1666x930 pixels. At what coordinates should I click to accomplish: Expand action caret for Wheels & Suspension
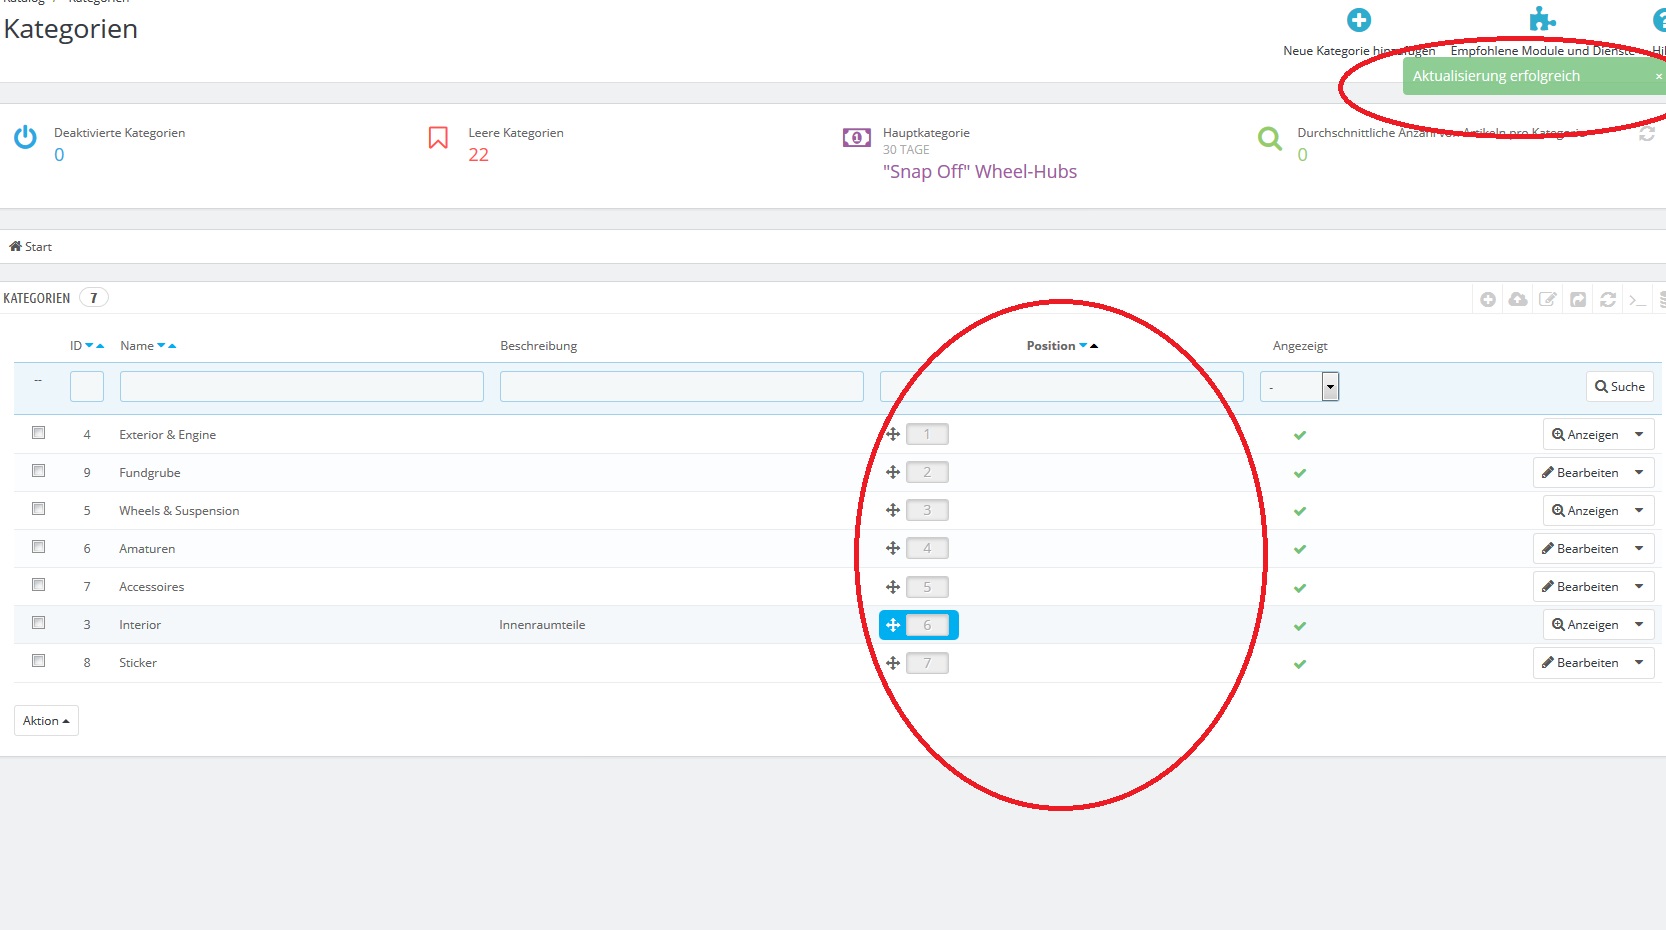tap(1639, 510)
